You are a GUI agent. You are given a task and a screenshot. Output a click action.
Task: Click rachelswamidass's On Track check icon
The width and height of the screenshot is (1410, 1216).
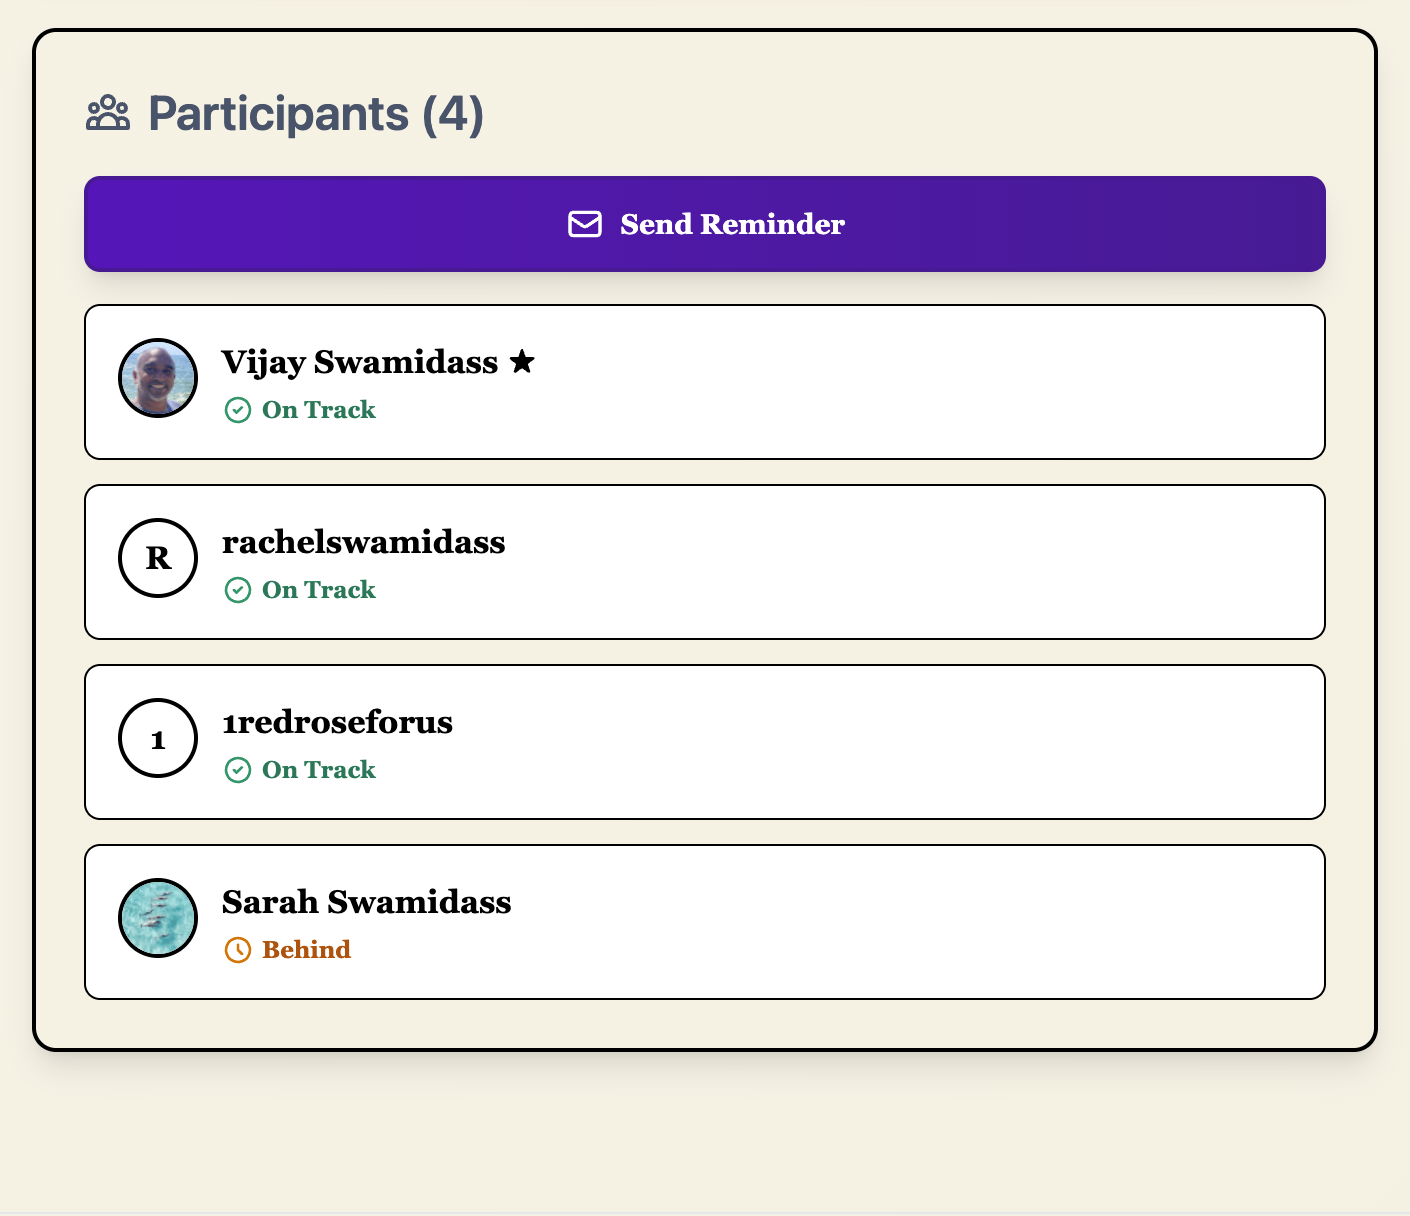pyautogui.click(x=238, y=590)
